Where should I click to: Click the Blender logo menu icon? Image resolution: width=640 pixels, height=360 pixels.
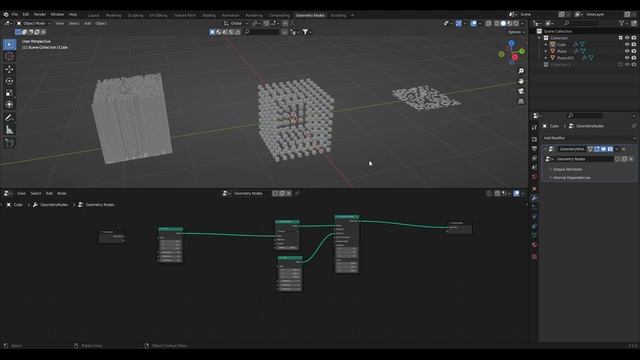coord(6,15)
